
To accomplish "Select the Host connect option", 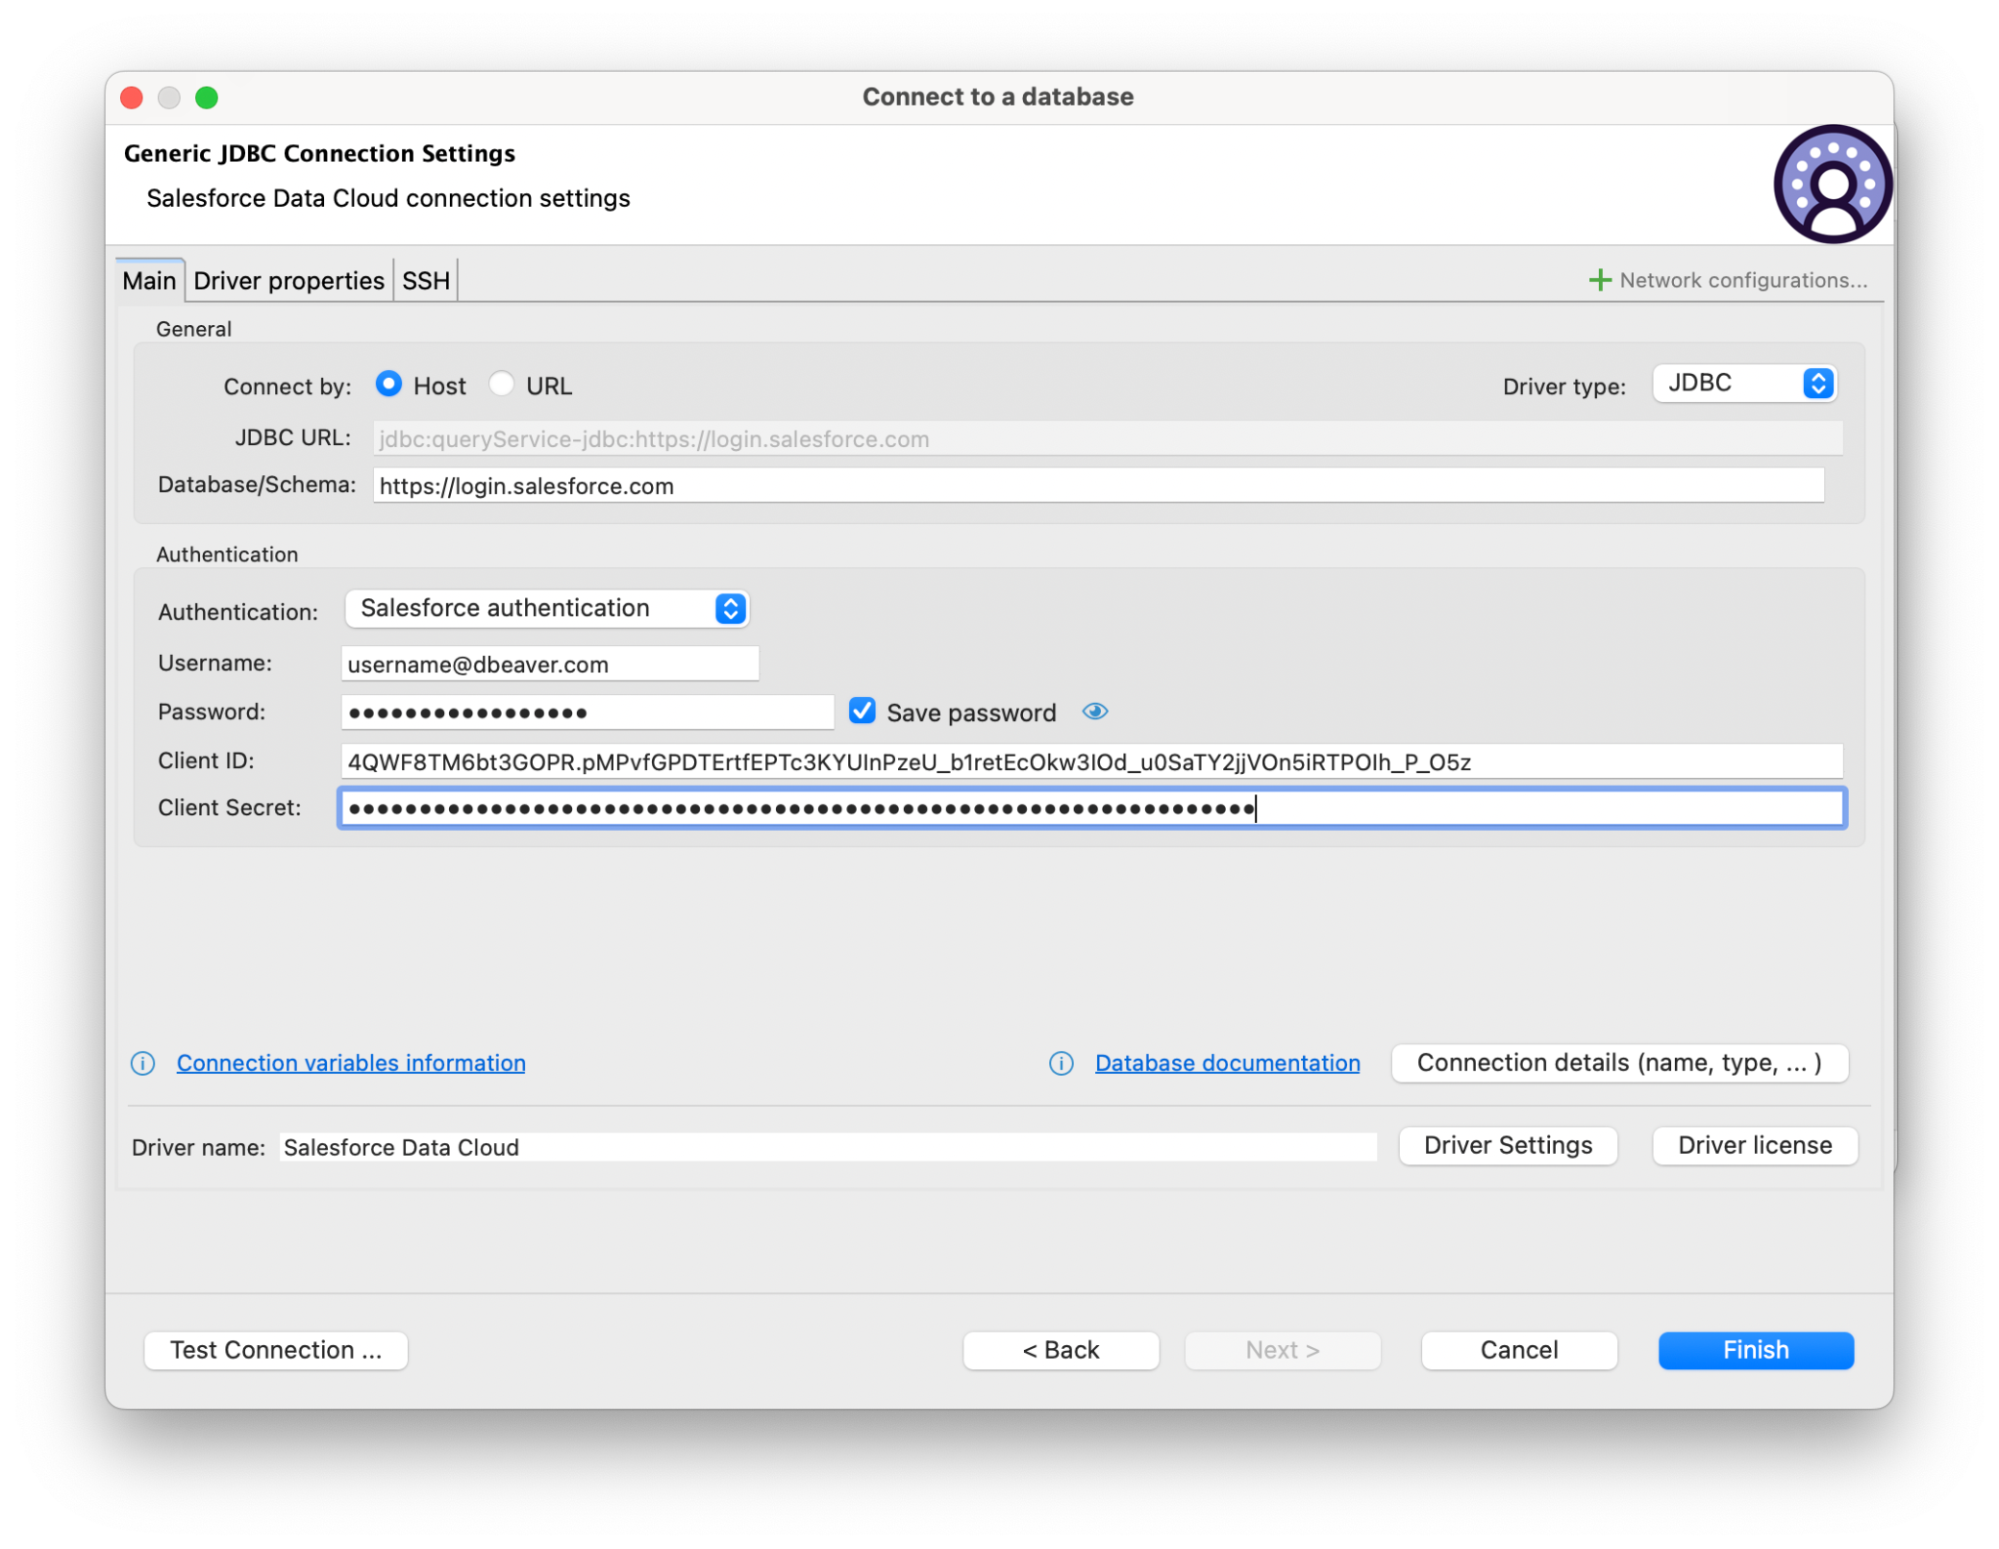I will (x=390, y=384).
